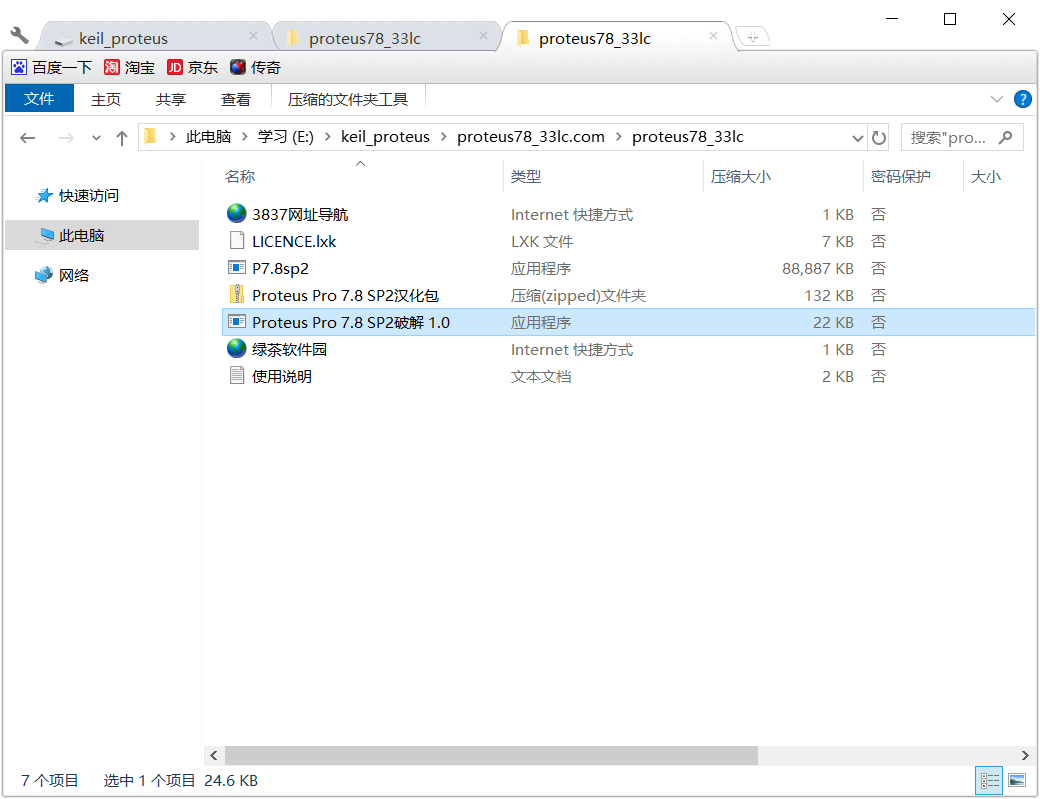The width and height of the screenshot is (1040, 799).
Task: Go back with the left arrow
Action: point(27,137)
